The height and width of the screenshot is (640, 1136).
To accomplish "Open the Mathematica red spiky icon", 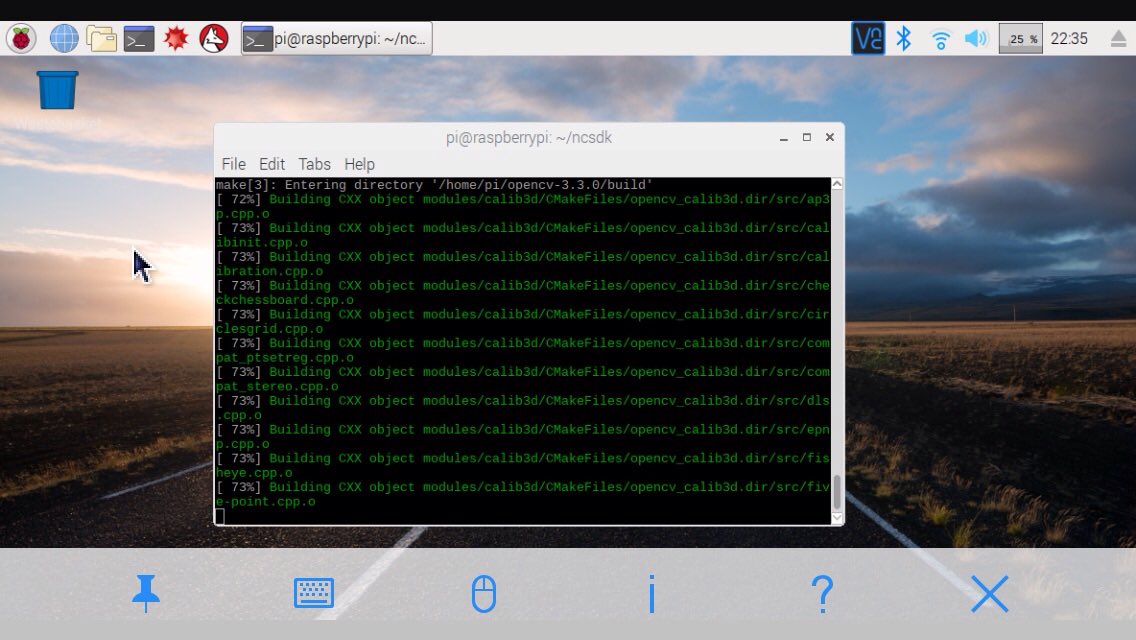I will pyautogui.click(x=176, y=38).
